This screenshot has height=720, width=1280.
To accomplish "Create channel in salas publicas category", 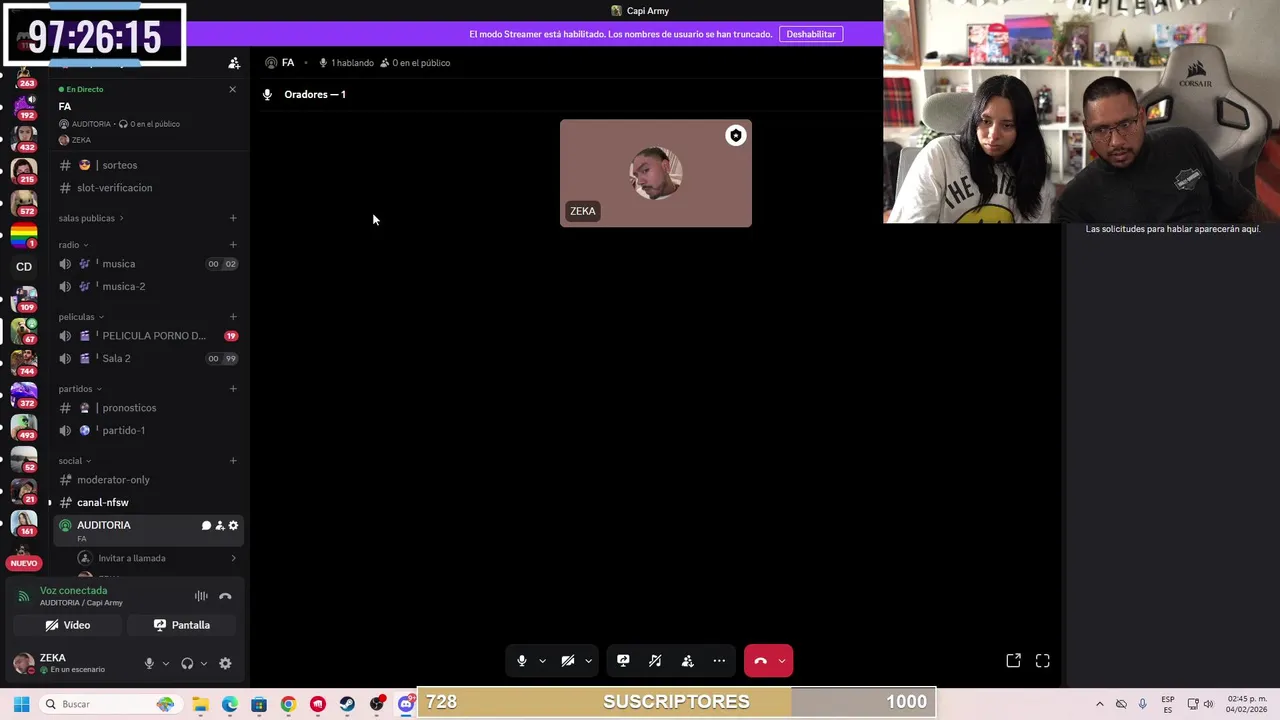I will [233, 218].
